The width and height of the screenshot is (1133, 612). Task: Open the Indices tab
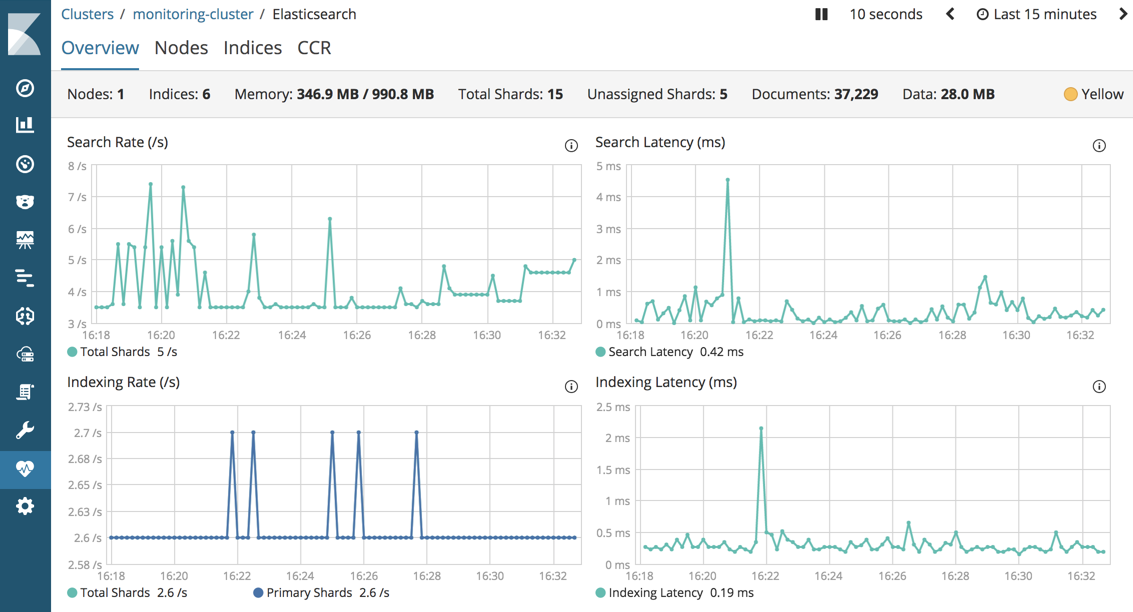pos(252,47)
